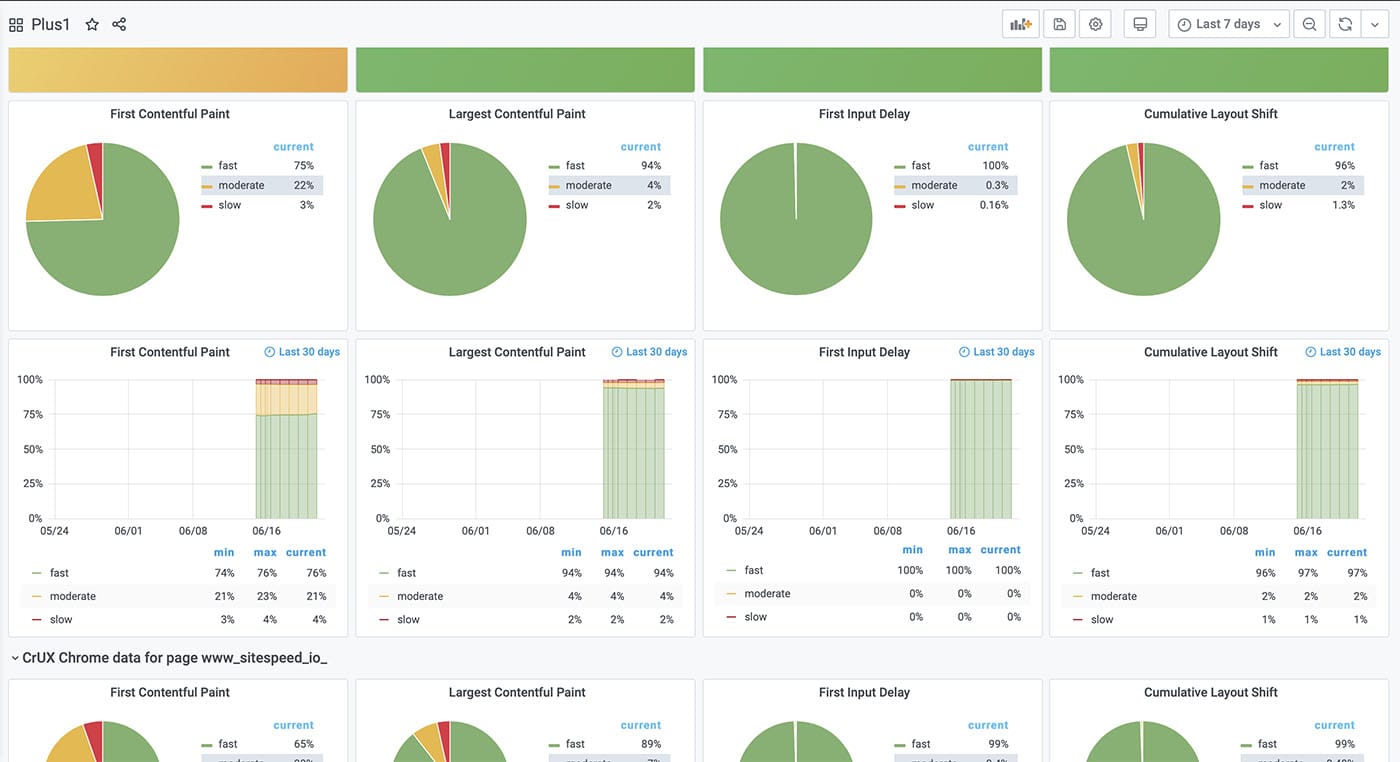Open dashboard settings gear
Image resolution: width=1400 pixels, height=762 pixels.
1095,24
